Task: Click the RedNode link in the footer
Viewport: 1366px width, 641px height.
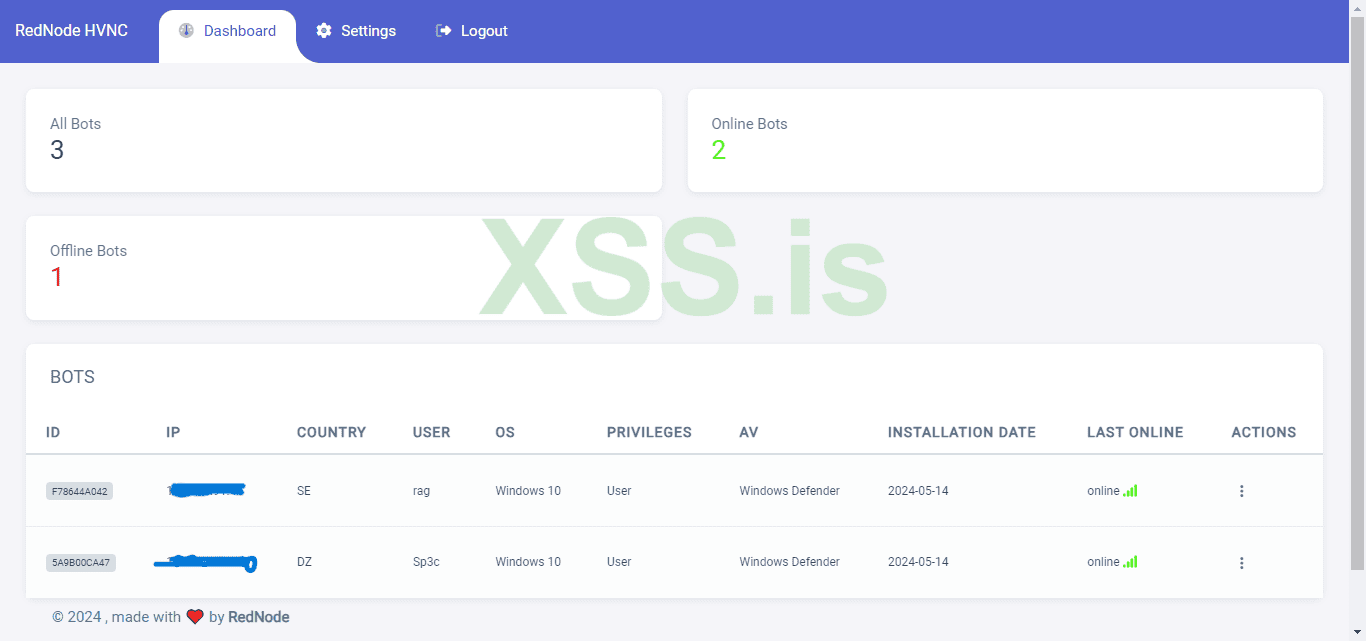Action: (x=258, y=616)
